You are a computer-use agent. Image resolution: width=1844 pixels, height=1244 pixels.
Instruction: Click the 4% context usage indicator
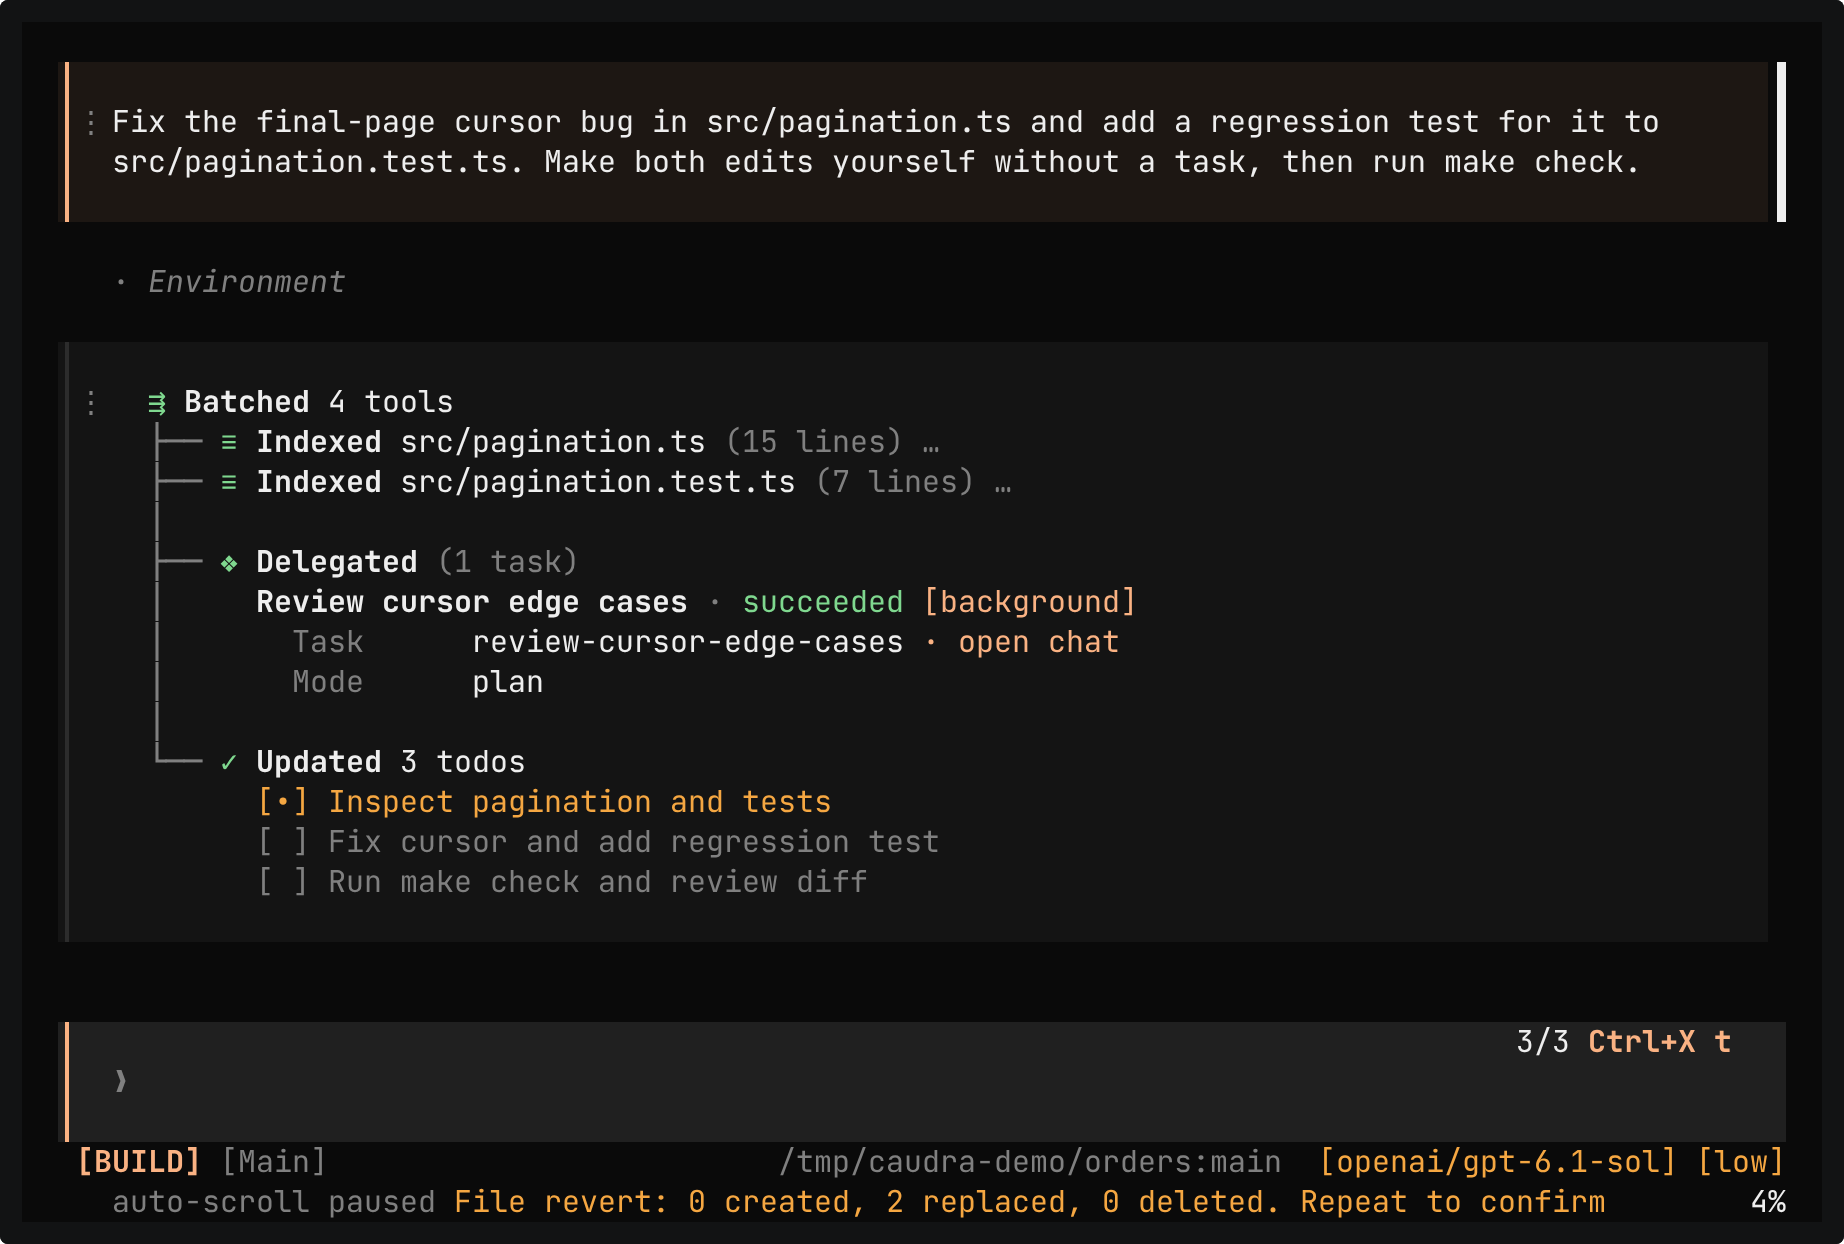pos(1768,1202)
